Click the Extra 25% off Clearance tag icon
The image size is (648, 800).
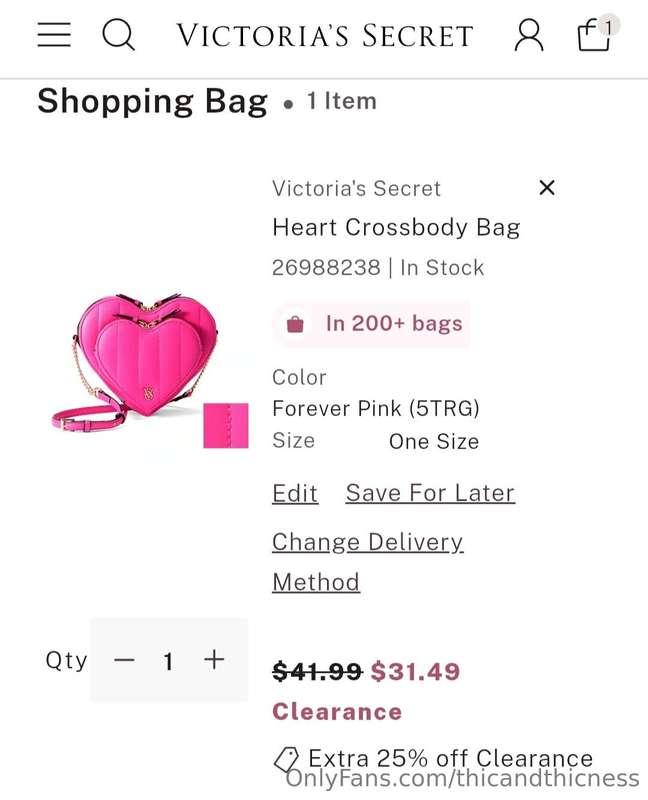tap(286, 760)
